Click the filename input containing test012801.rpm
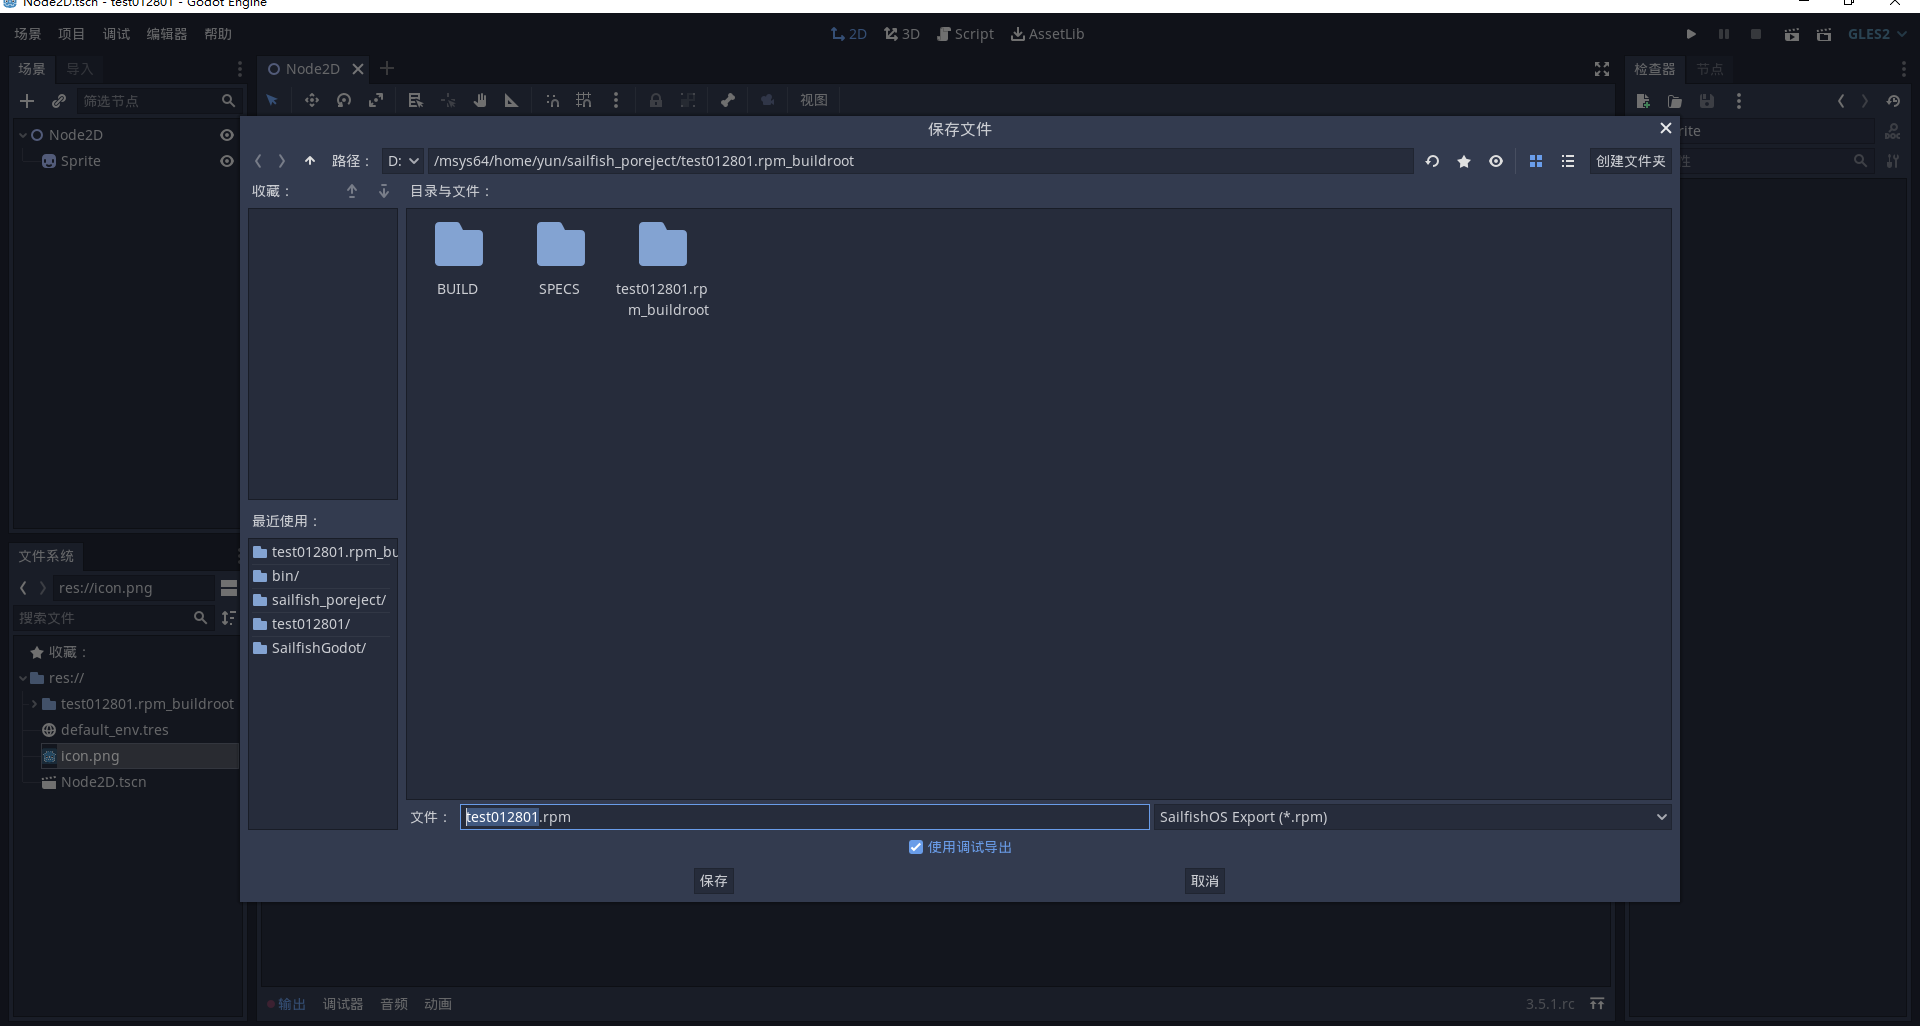Viewport: 1920px width, 1026px height. click(x=805, y=817)
